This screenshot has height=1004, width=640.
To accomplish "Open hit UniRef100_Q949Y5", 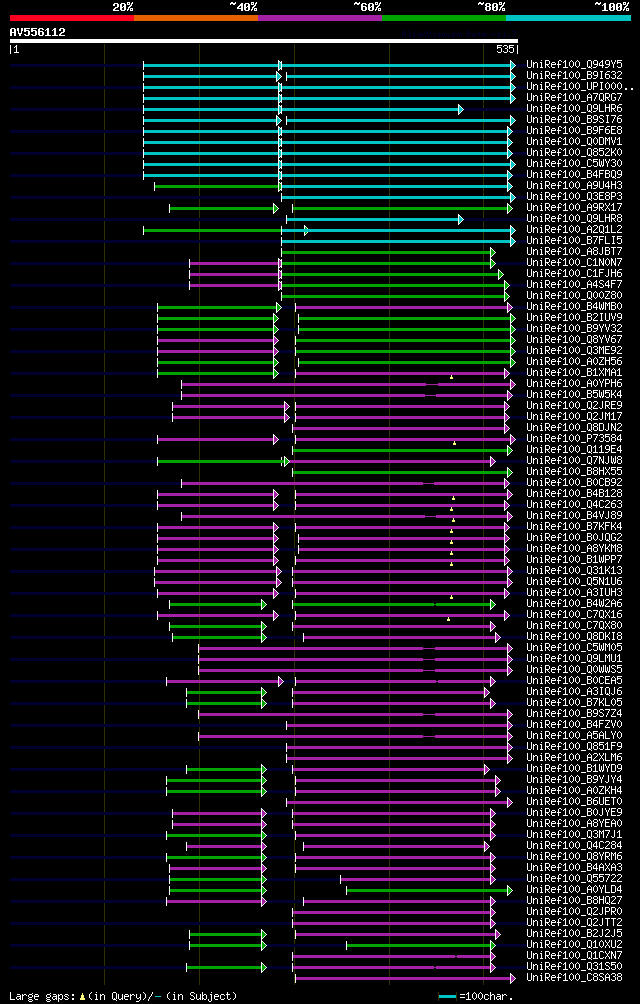I will pyautogui.click(x=574, y=65).
